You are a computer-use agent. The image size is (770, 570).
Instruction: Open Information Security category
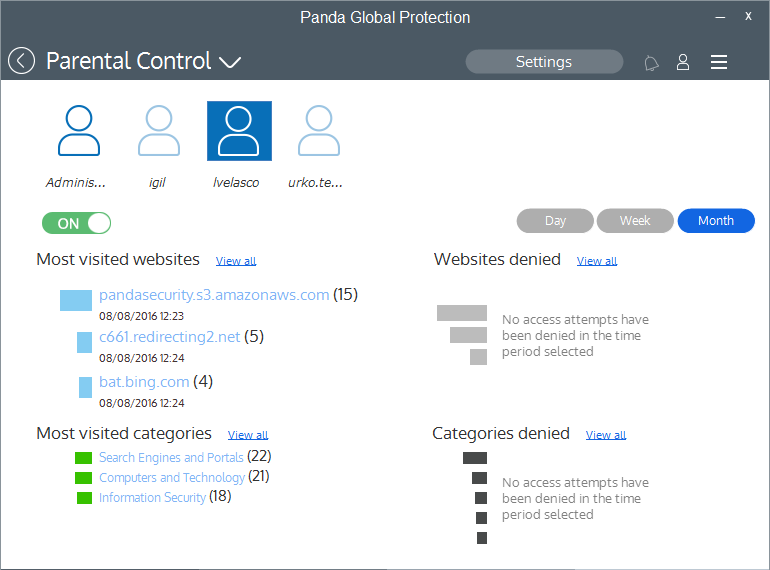(x=152, y=498)
